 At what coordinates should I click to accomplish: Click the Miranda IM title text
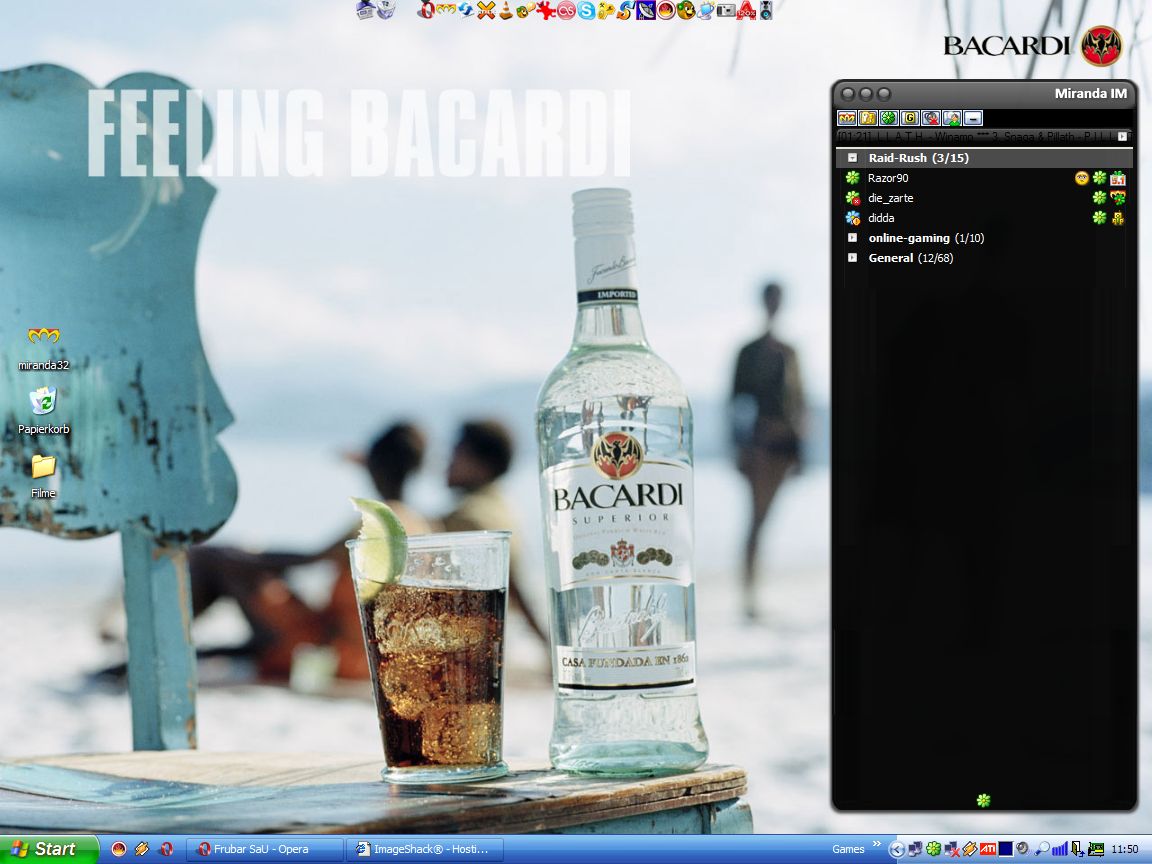pos(1090,93)
